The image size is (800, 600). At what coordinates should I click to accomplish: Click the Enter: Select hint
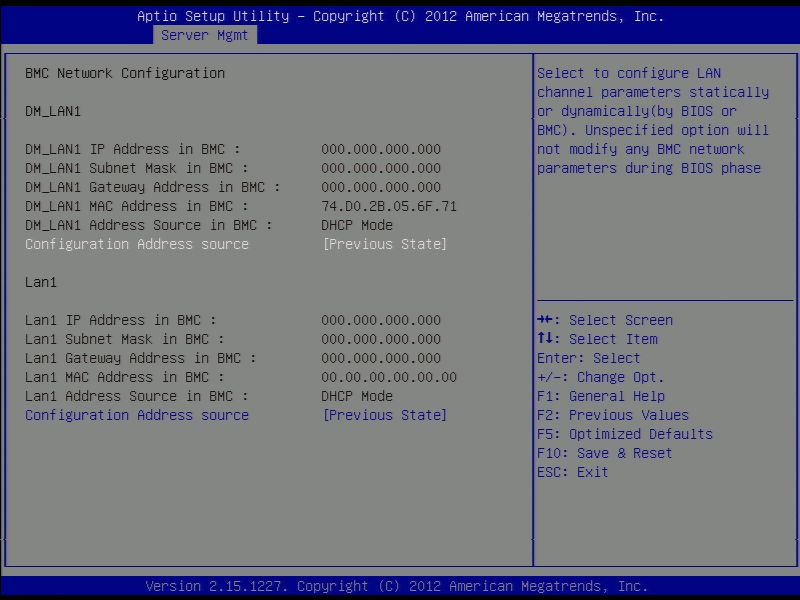(x=588, y=358)
